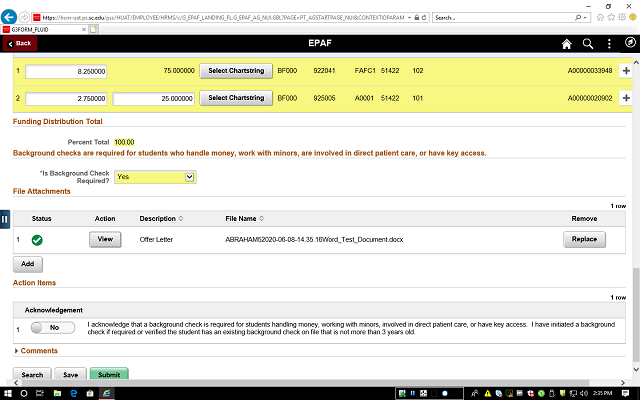Open Microsoft Store from the taskbar
The width and height of the screenshot is (640, 400).
click(x=90, y=393)
